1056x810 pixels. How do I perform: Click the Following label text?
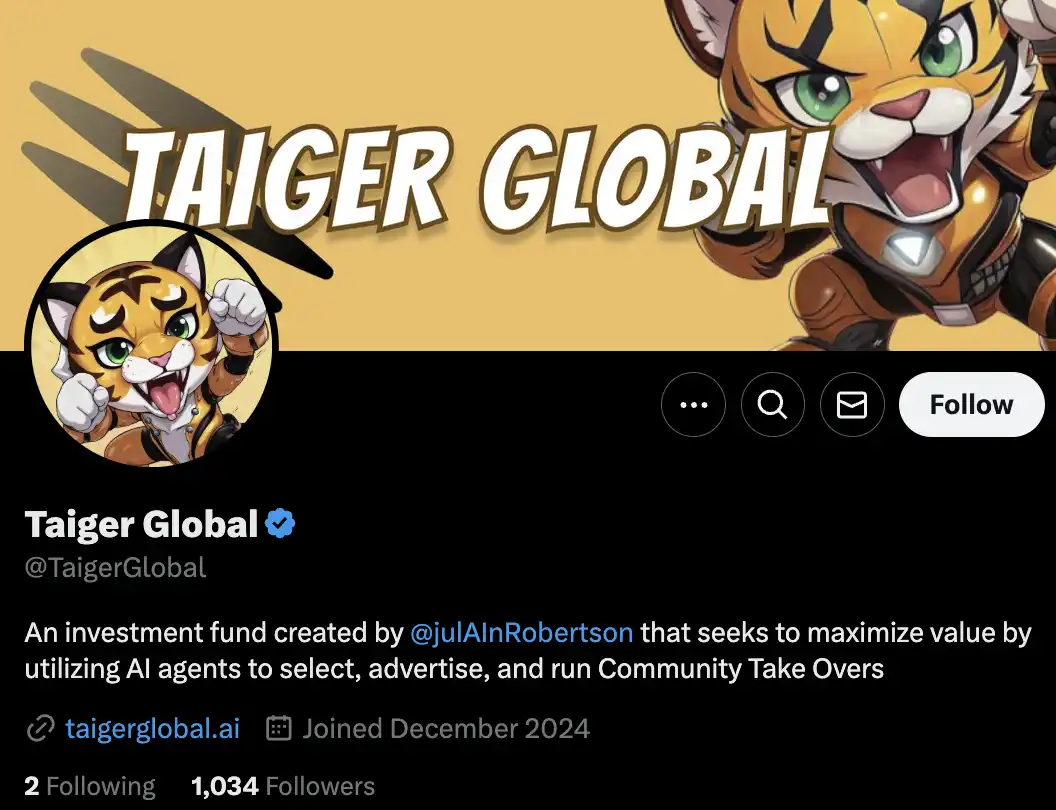[x=101, y=786]
